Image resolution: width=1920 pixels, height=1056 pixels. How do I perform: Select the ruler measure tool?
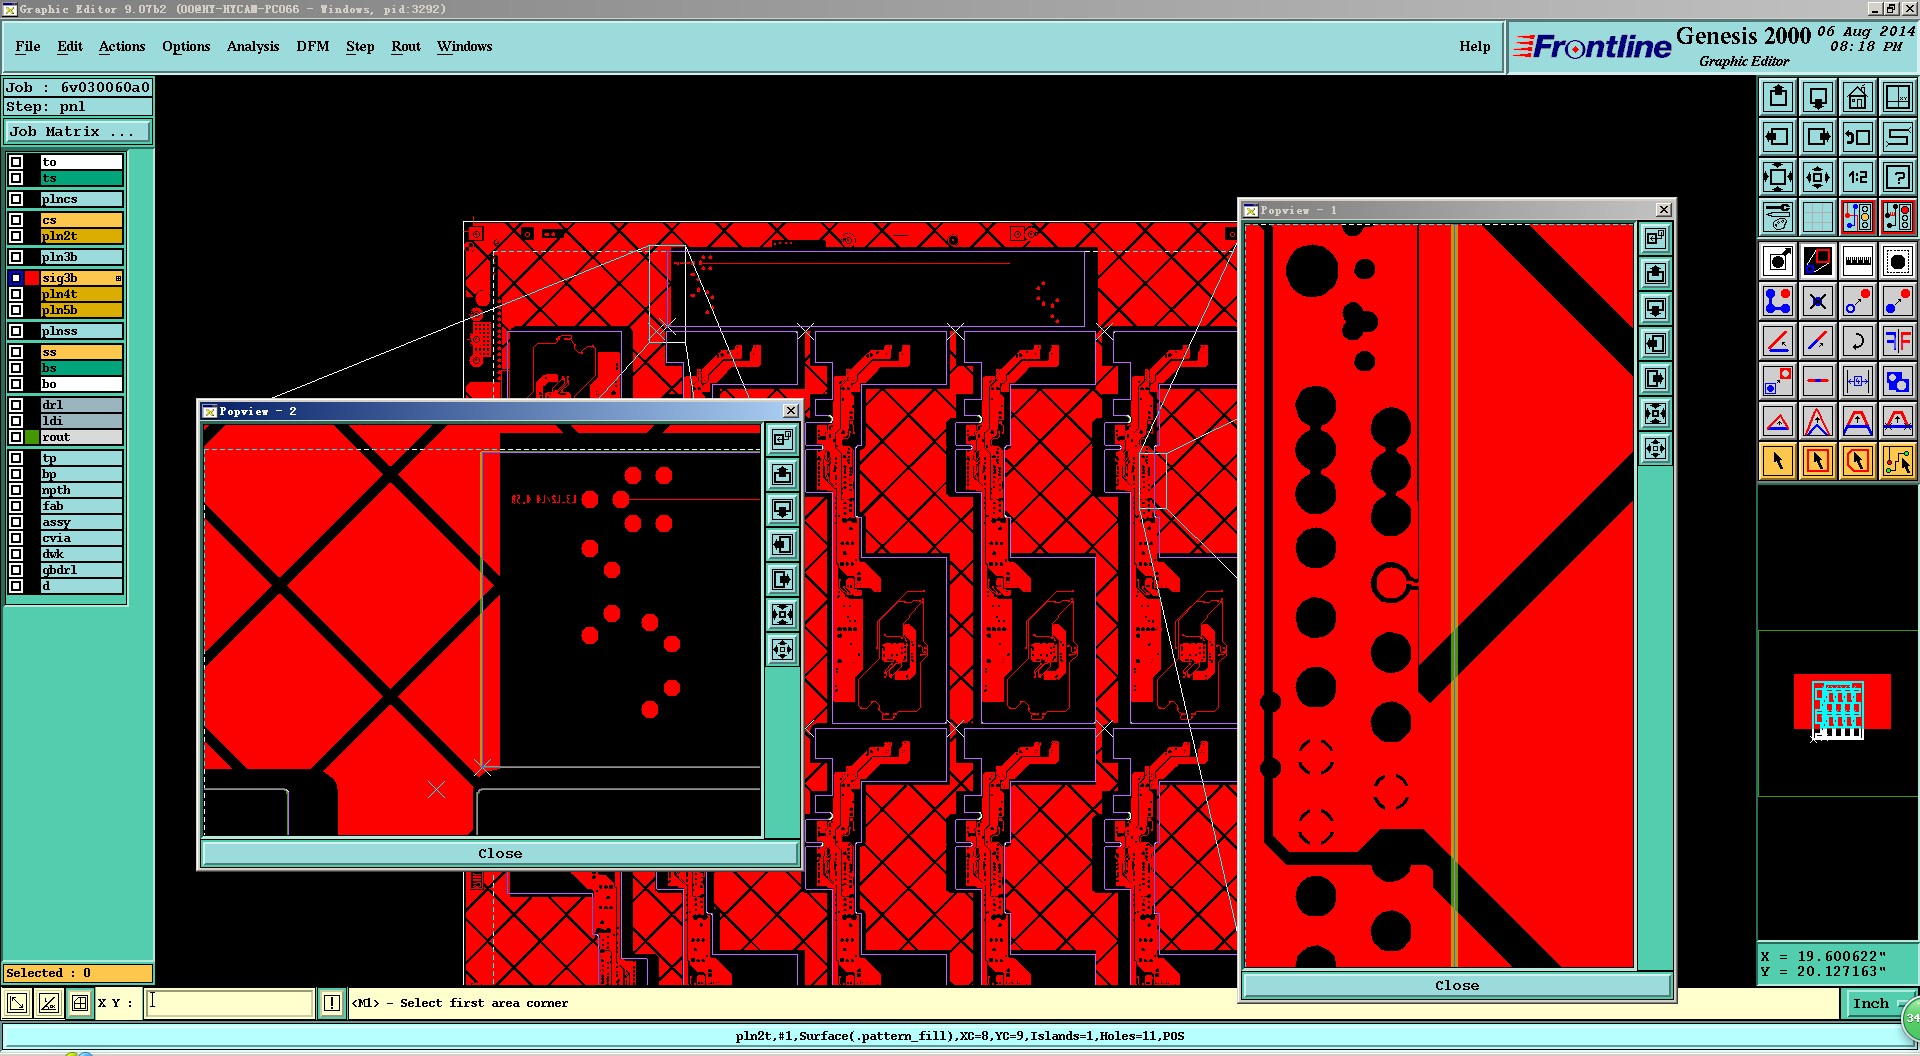(1858, 261)
